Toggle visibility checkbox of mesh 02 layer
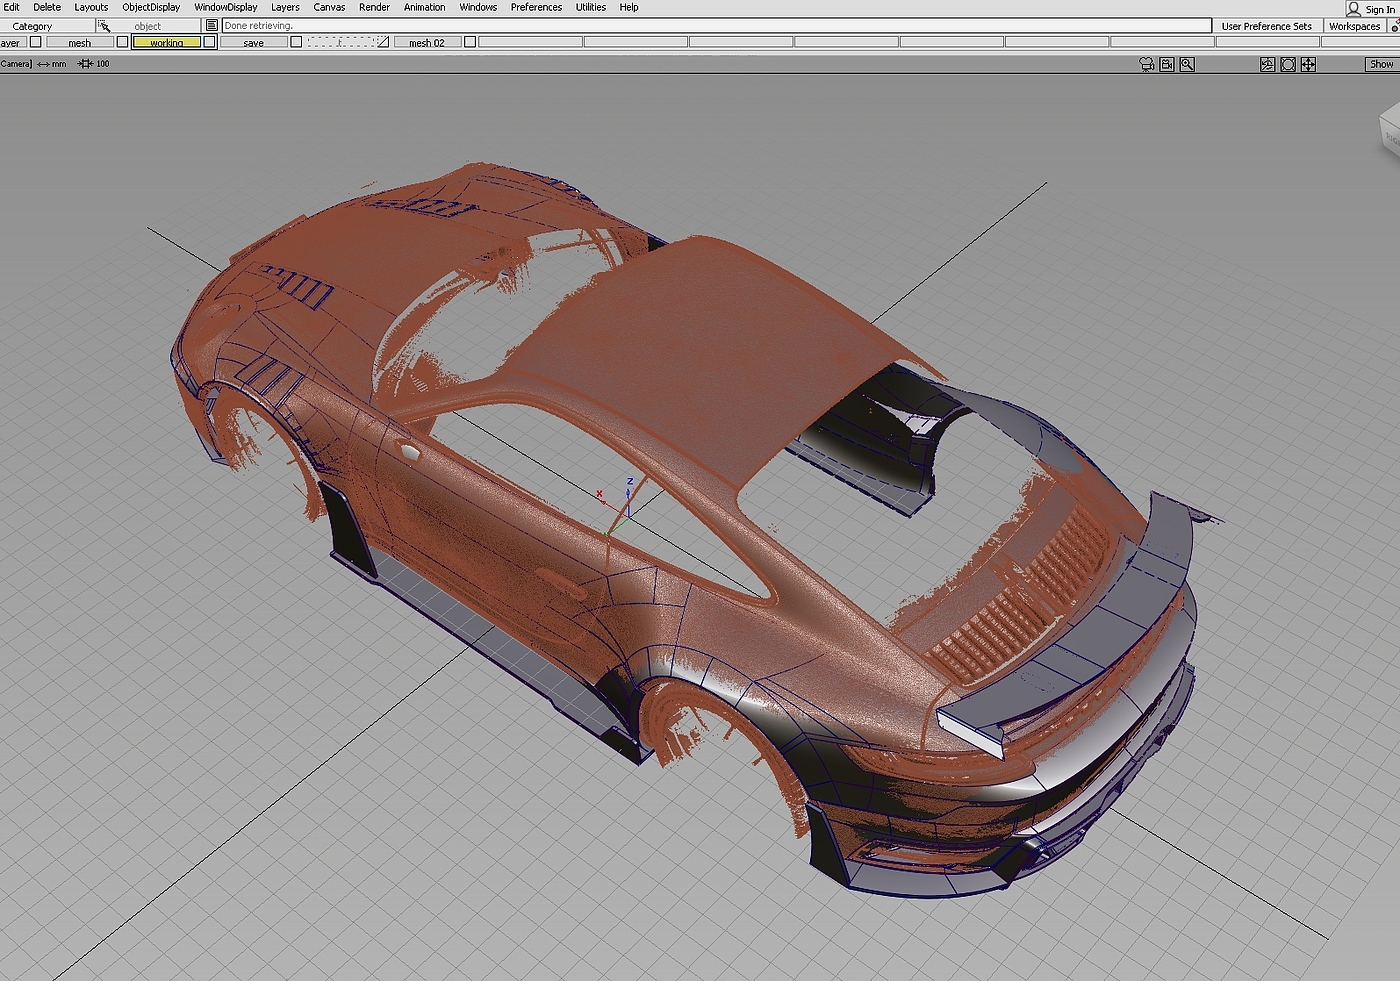Image resolution: width=1400 pixels, height=981 pixels. tap(470, 42)
